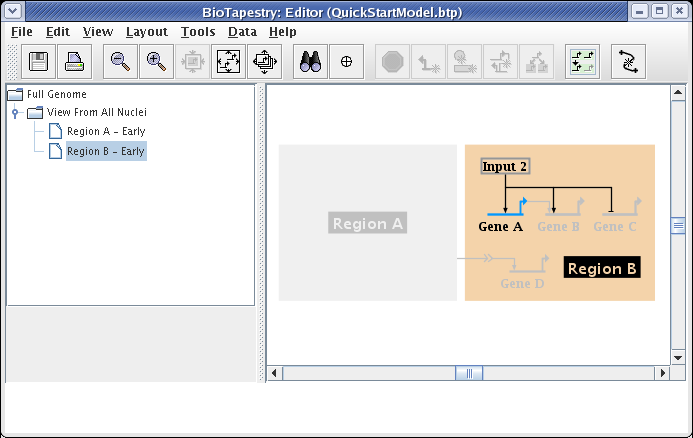Collapse the View From All Nuclei node
Image resolution: width=693 pixels, height=438 pixels.
[x=15, y=113]
